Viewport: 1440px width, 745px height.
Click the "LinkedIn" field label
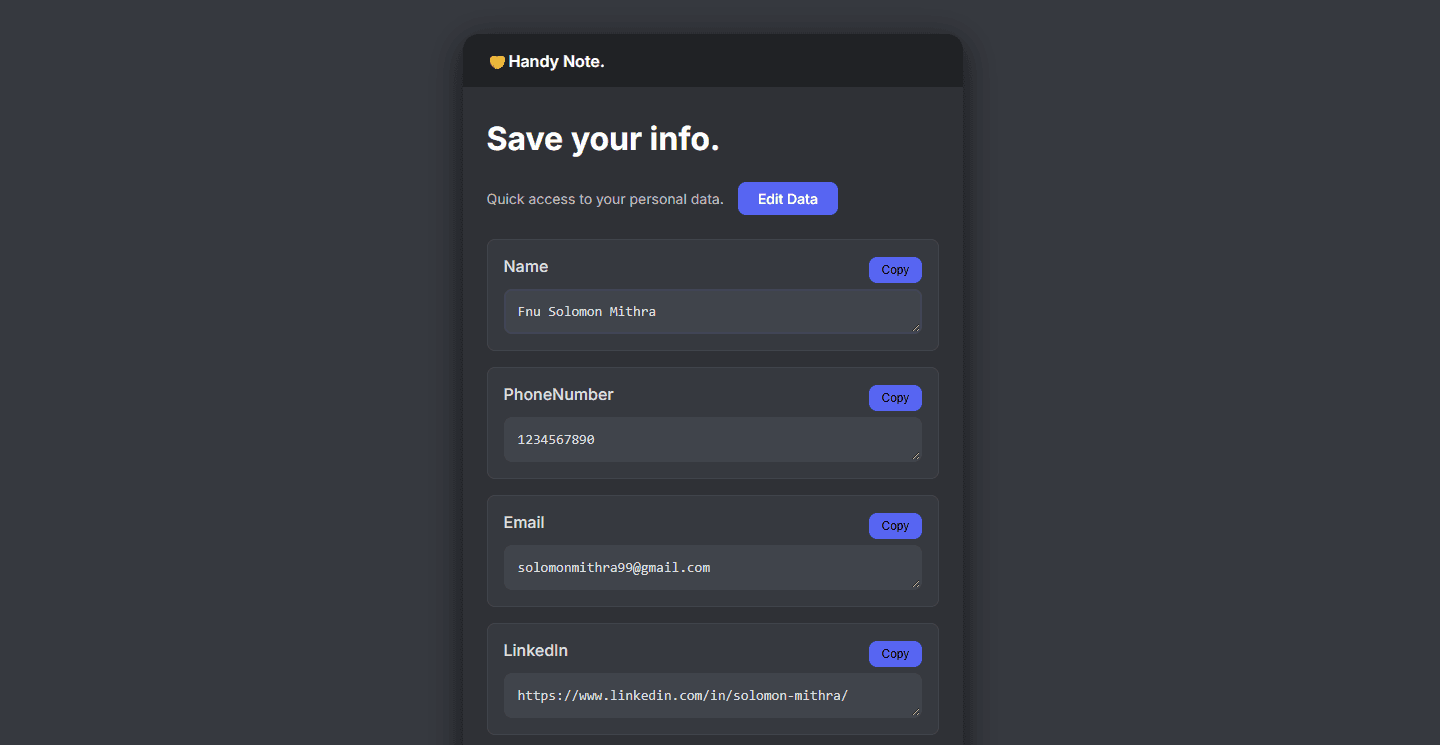pos(536,651)
